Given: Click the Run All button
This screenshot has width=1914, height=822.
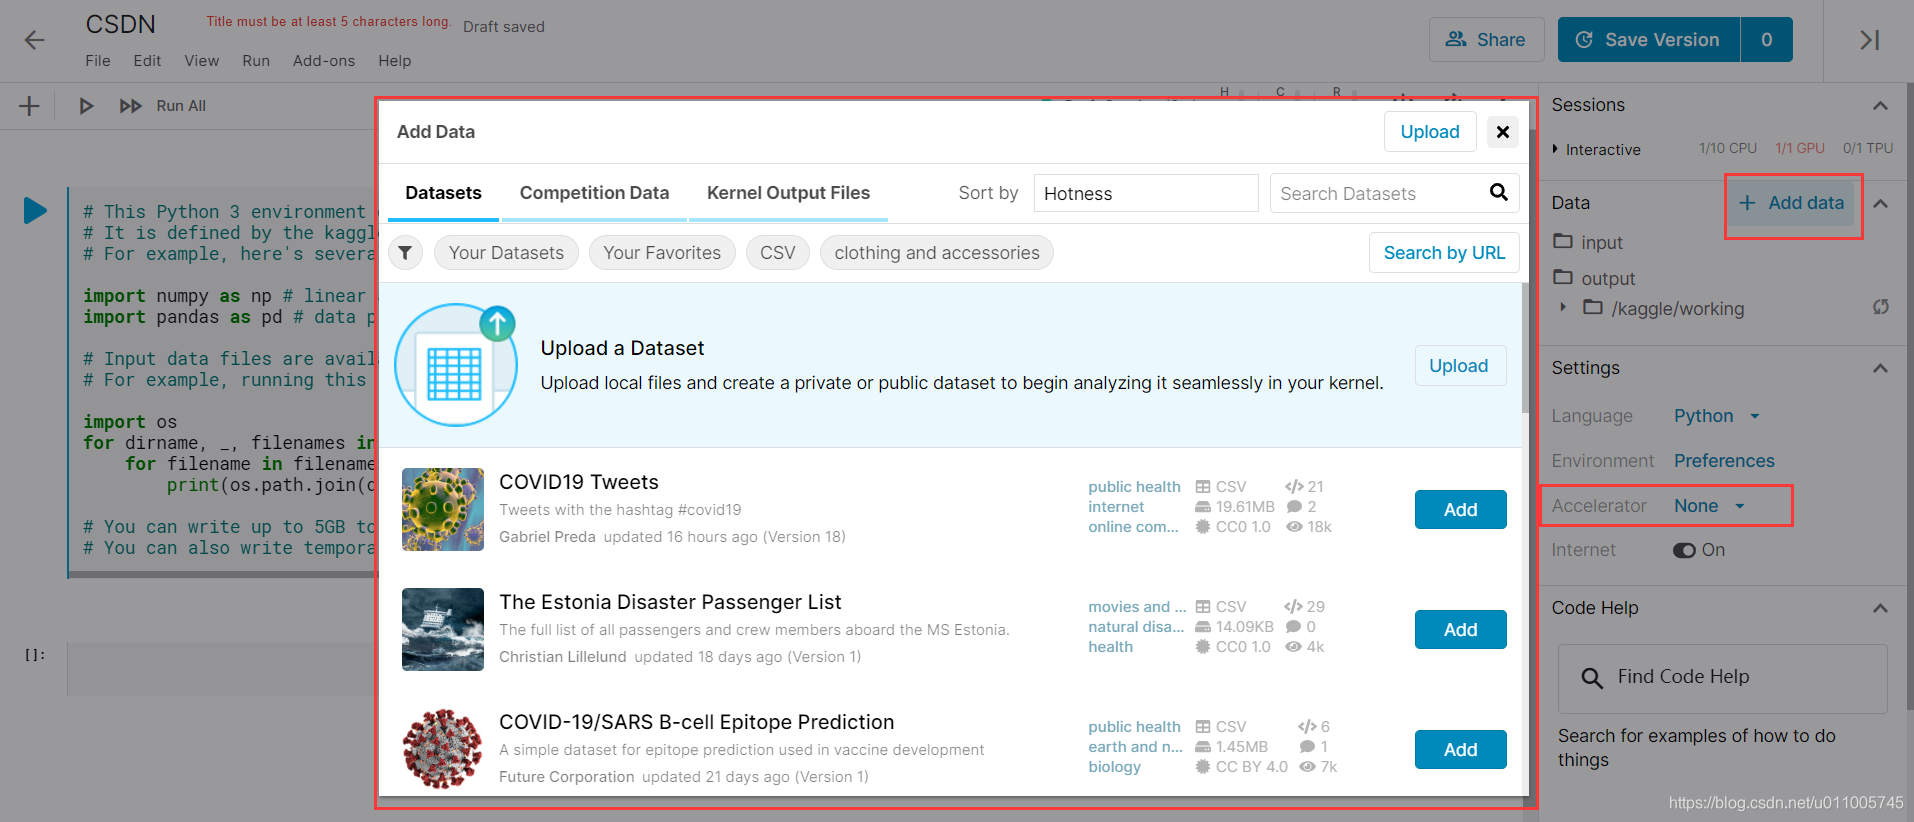Looking at the screenshot, I should coord(163,106).
